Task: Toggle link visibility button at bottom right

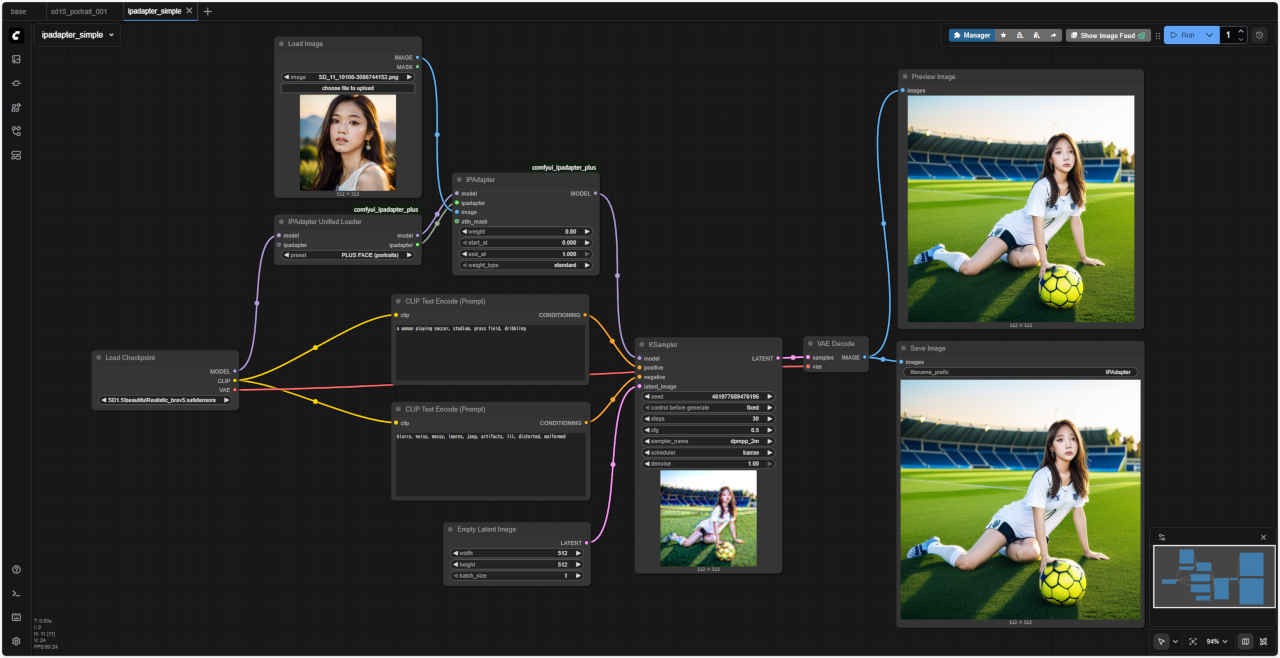Action: pyautogui.click(x=1263, y=641)
